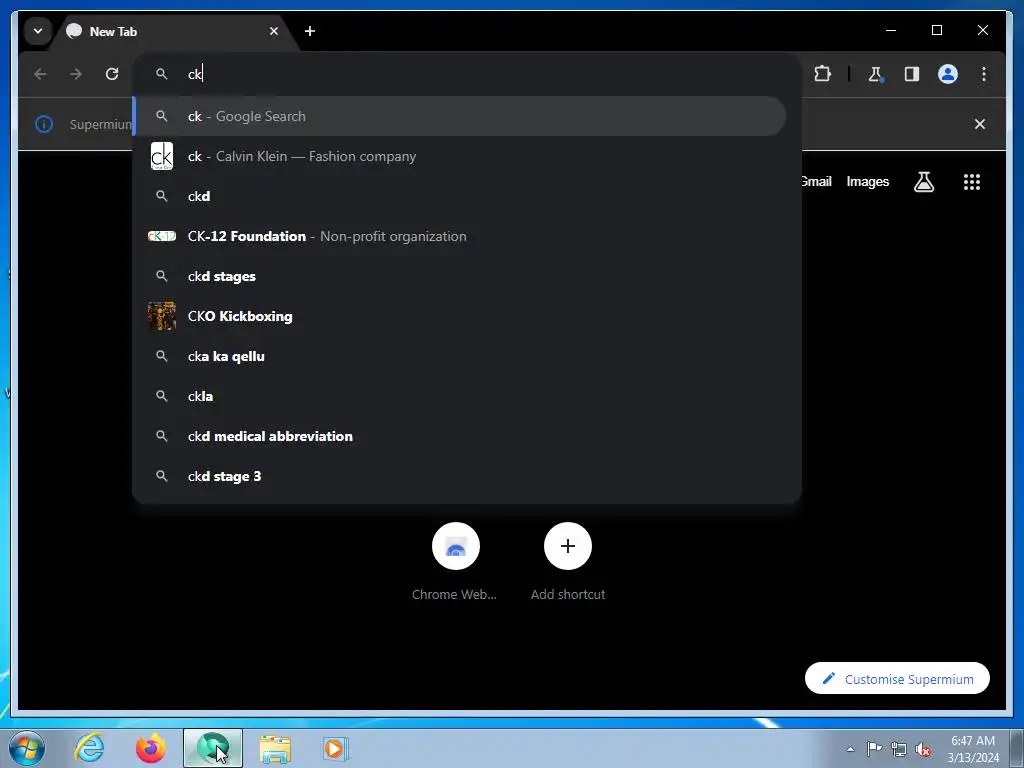The height and width of the screenshot is (768, 1024).
Task: Click the network tray icon
Action: (x=899, y=749)
